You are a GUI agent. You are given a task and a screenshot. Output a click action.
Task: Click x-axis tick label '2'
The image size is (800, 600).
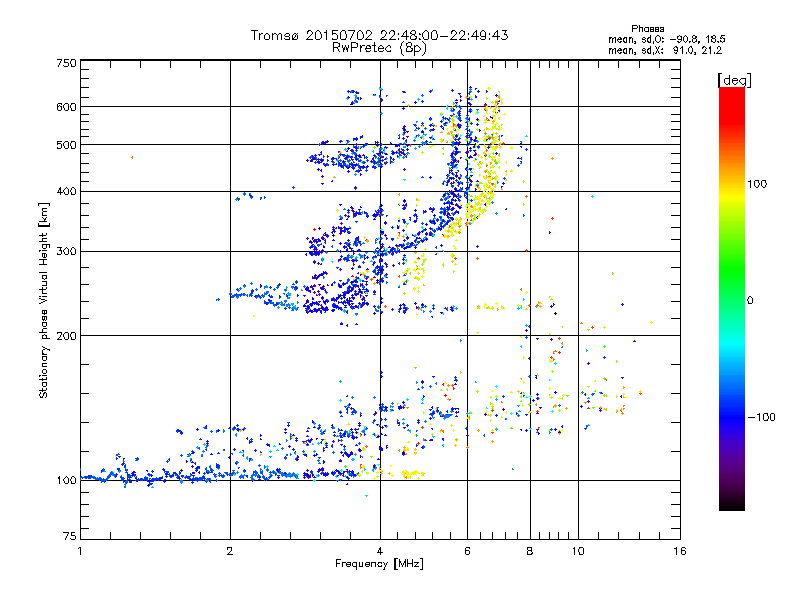(x=230, y=551)
